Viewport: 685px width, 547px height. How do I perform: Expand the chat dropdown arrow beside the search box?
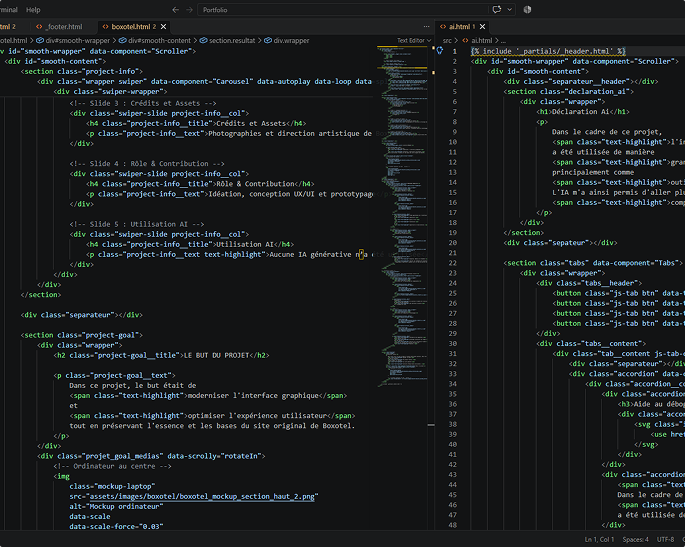click(509, 10)
